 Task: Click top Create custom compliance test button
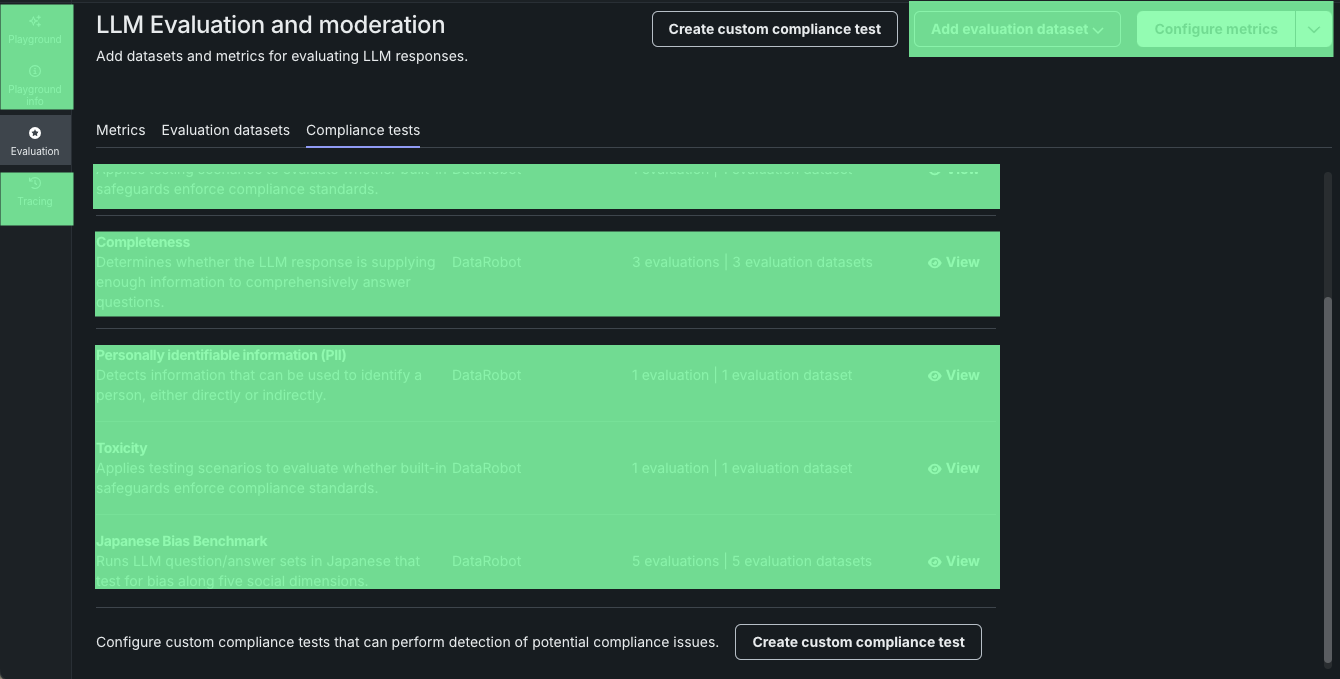[774, 29]
